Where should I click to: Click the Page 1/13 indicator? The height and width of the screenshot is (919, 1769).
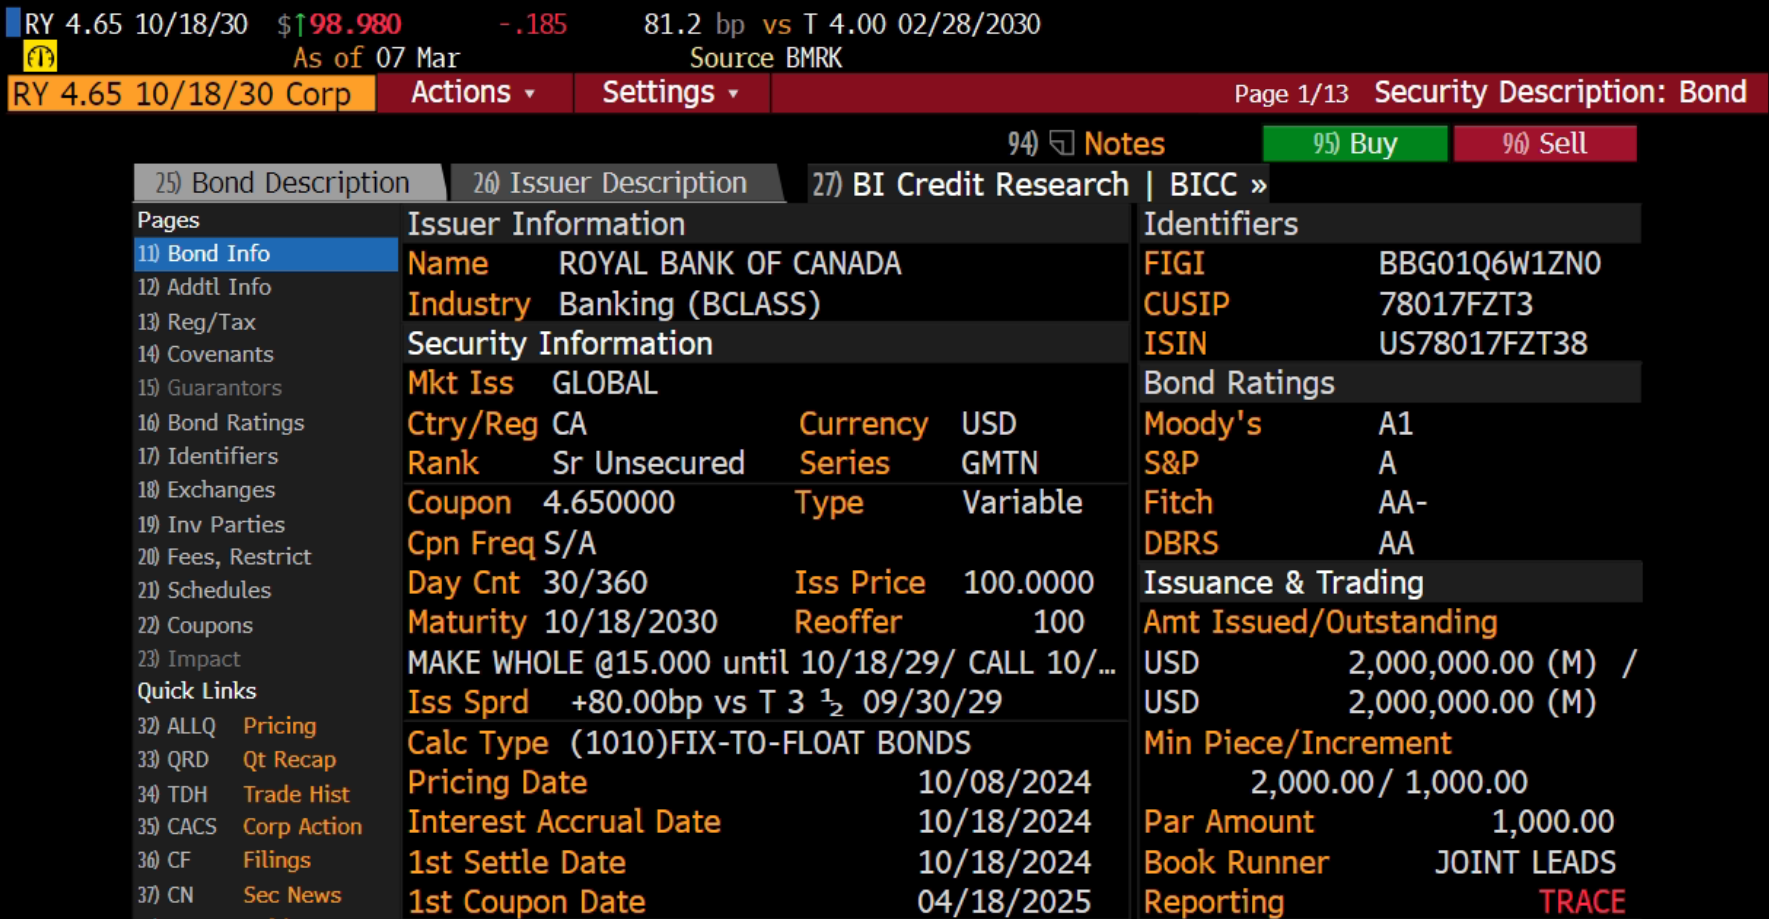point(1291,94)
